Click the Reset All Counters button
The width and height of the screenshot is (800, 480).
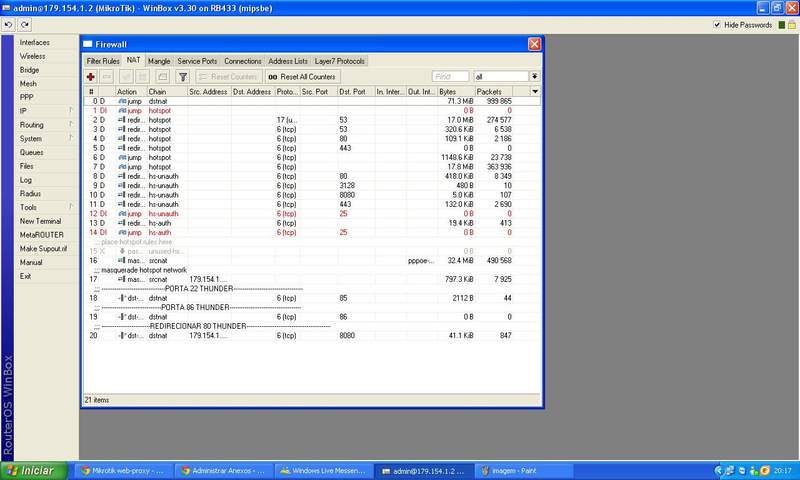click(303, 77)
